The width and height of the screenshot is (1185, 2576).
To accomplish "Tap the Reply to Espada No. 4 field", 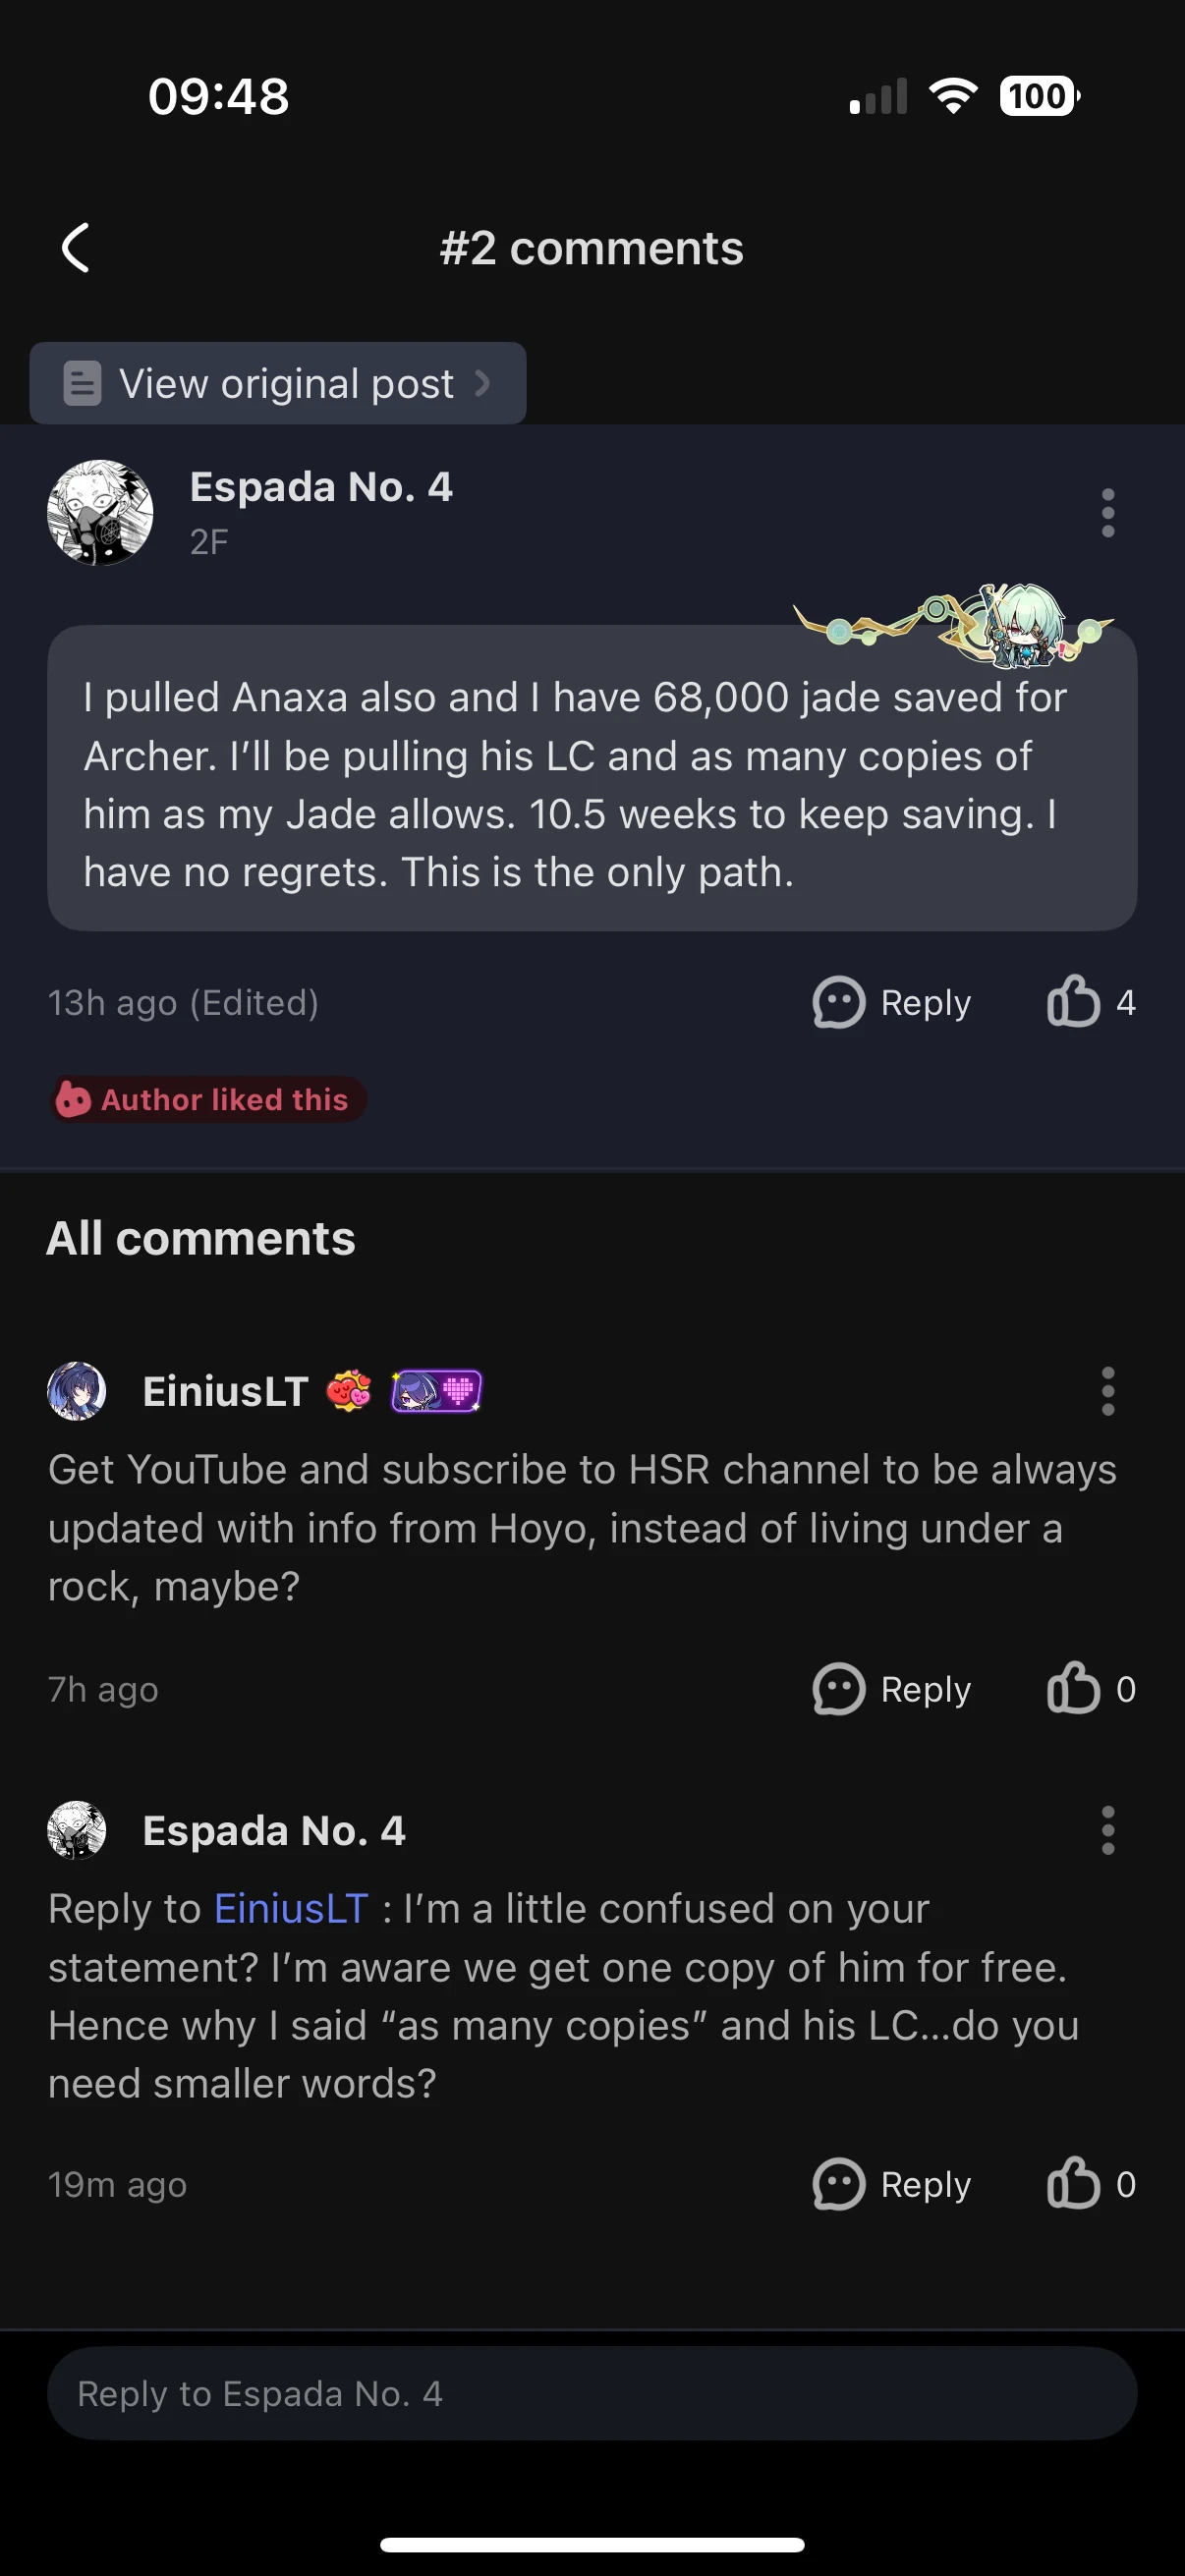I will 592,2394.
